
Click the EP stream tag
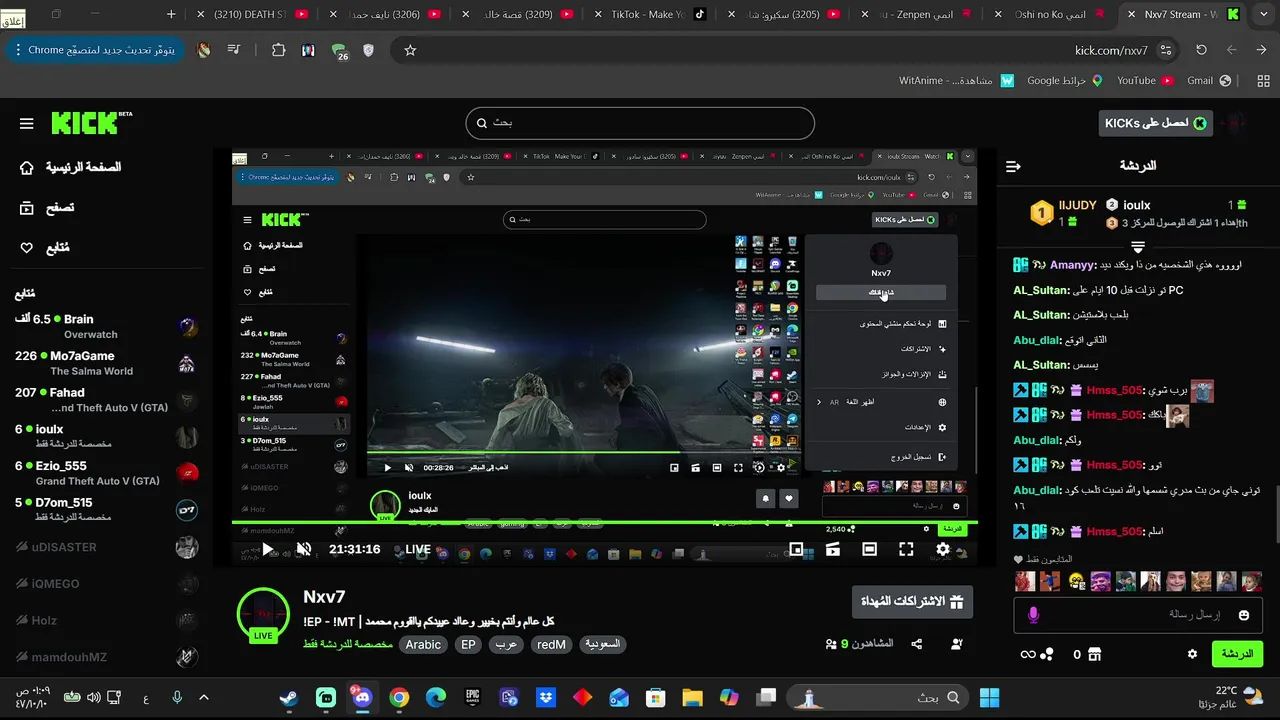(x=468, y=645)
